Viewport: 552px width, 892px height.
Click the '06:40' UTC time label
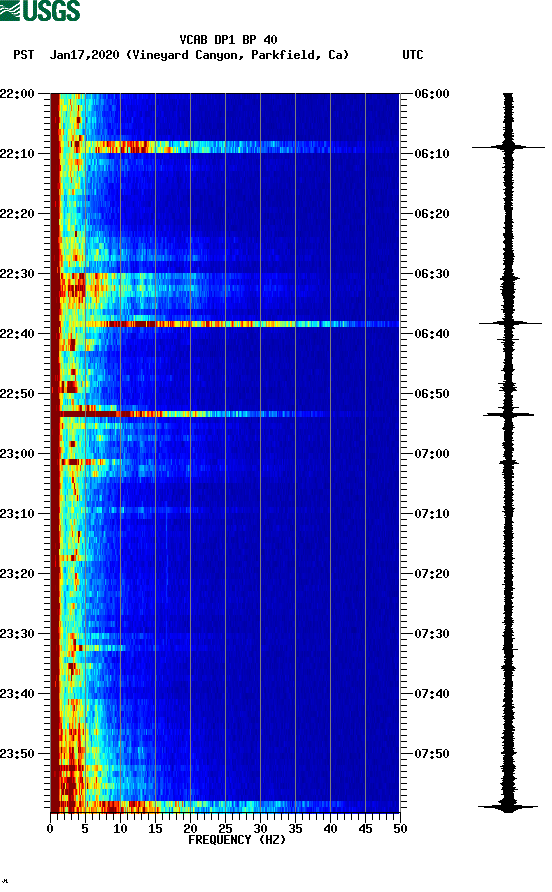pos(432,333)
